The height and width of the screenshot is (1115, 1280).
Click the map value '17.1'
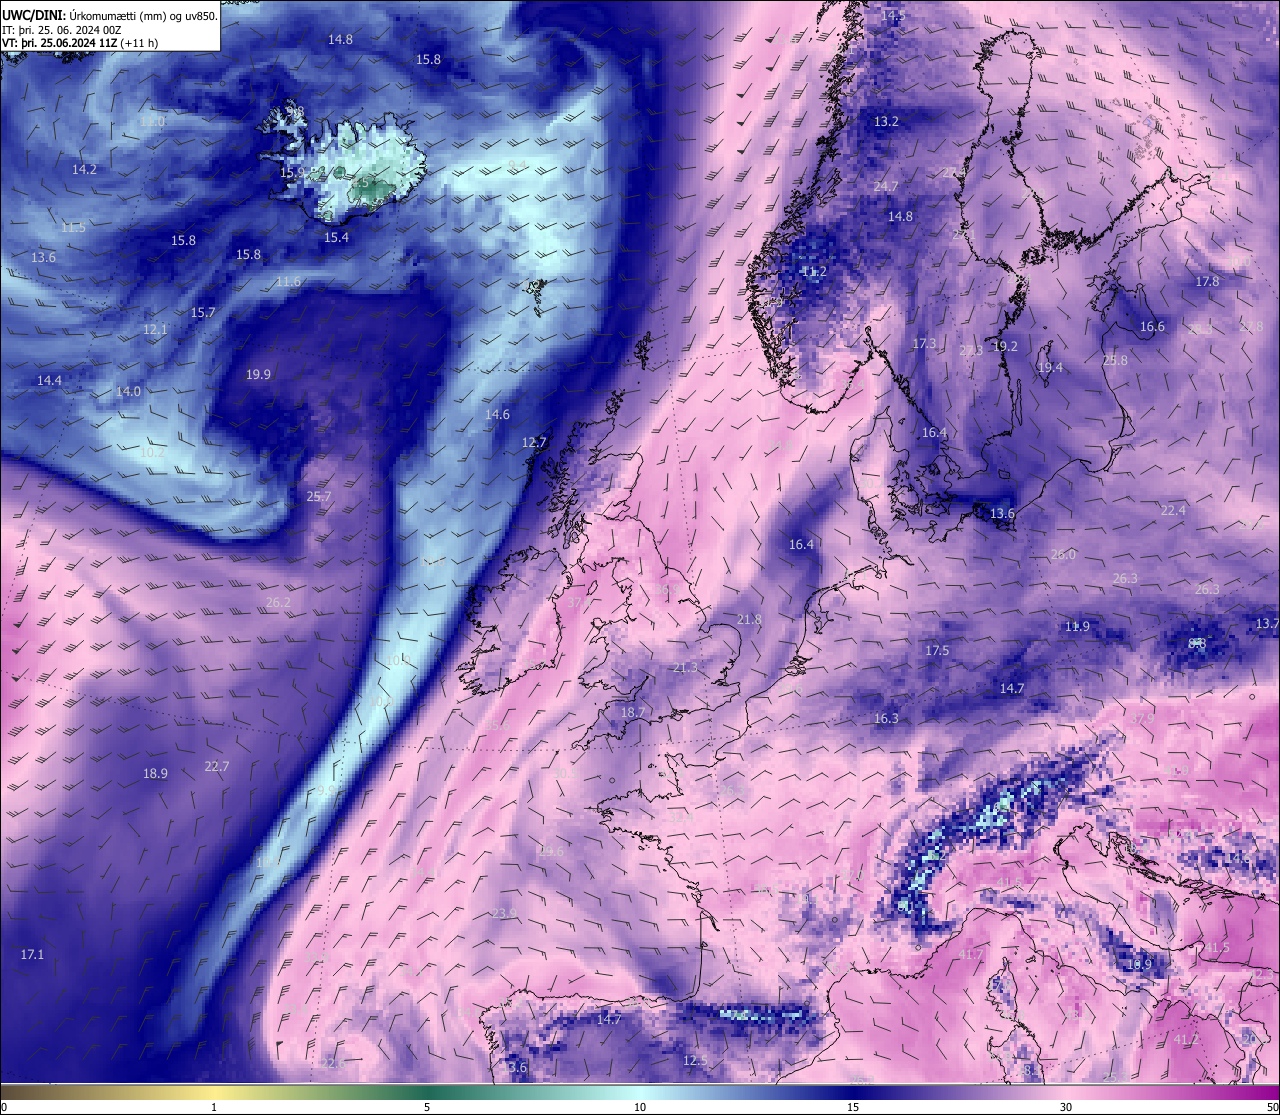tap(32, 955)
